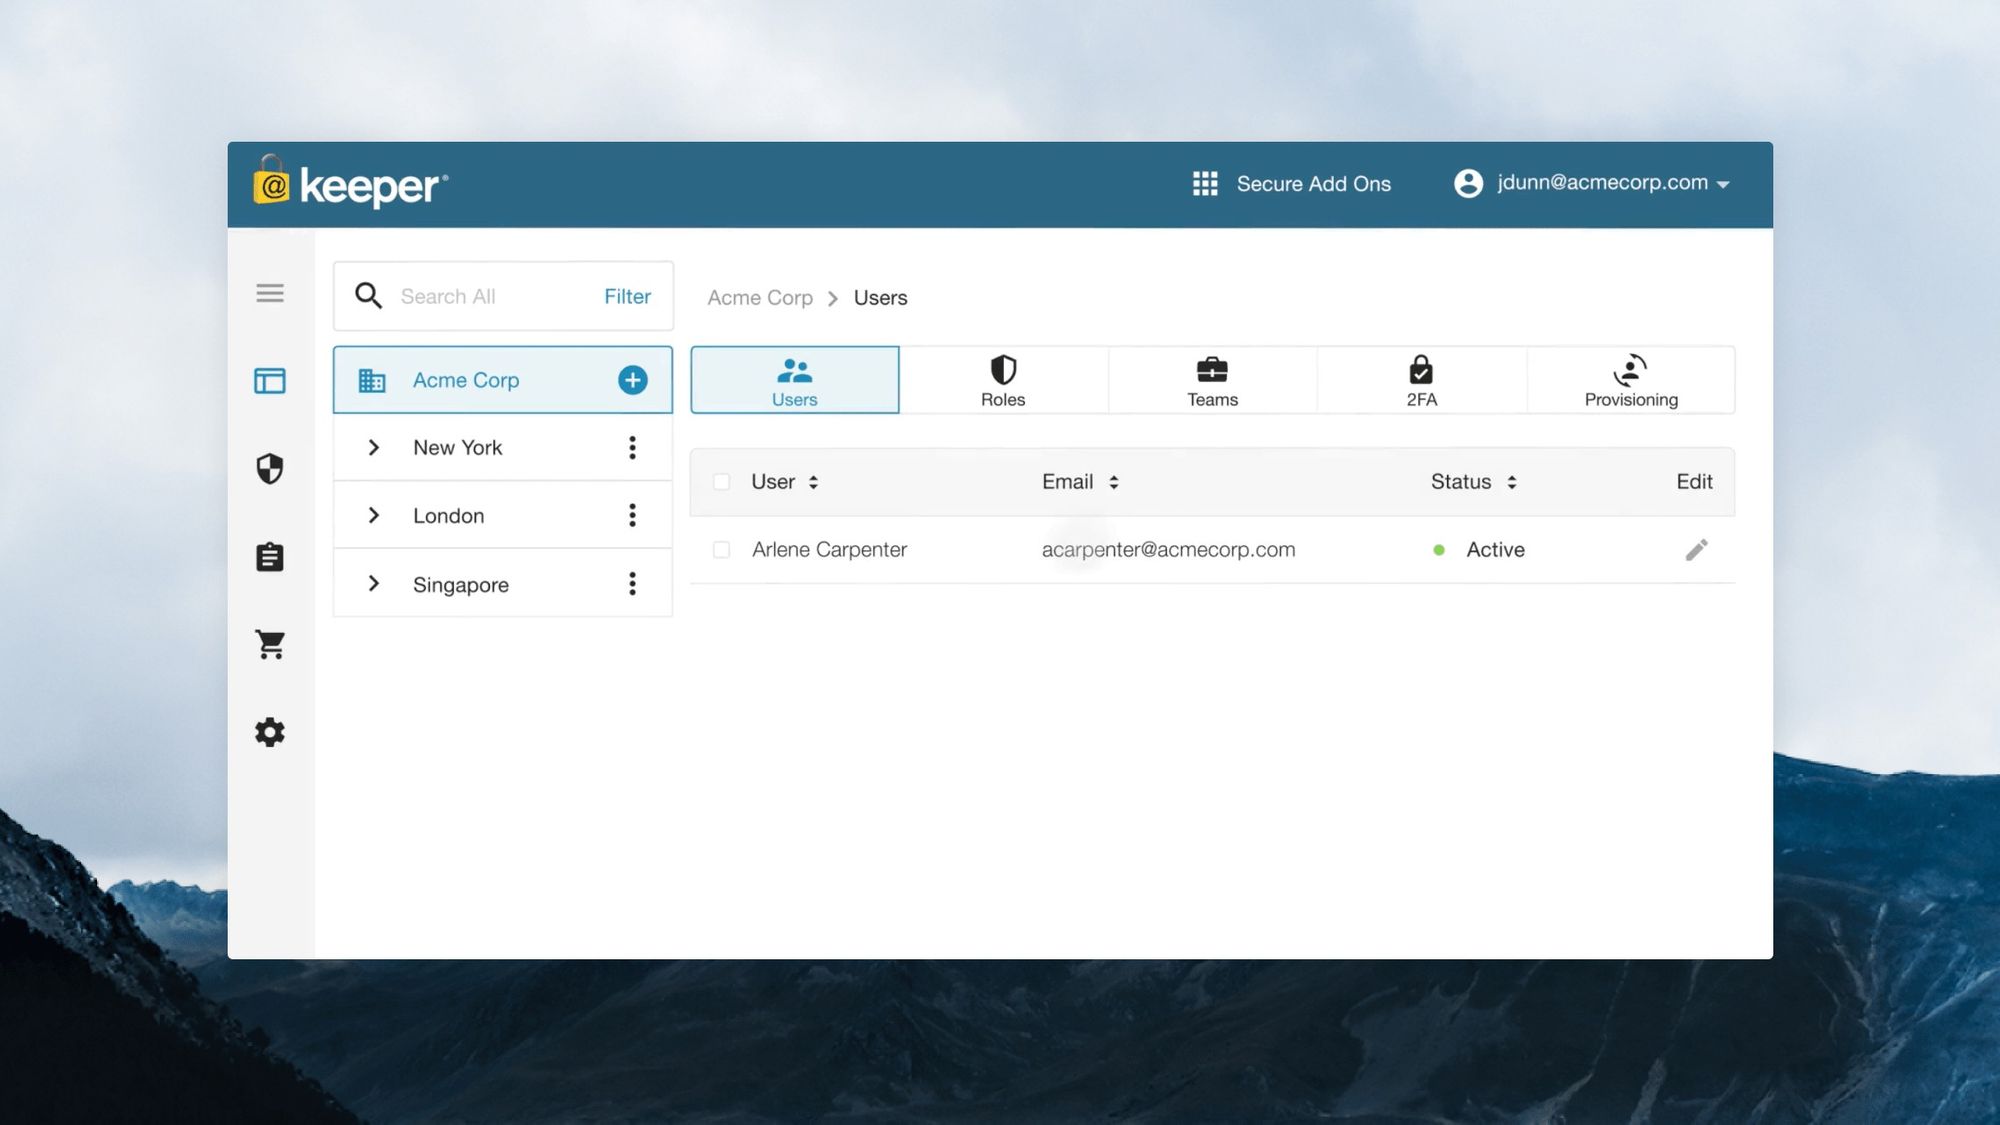Edit Arlene Carpenter with pencil icon
The height and width of the screenshot is (1125, 2000).
(x=1696, y=550)
